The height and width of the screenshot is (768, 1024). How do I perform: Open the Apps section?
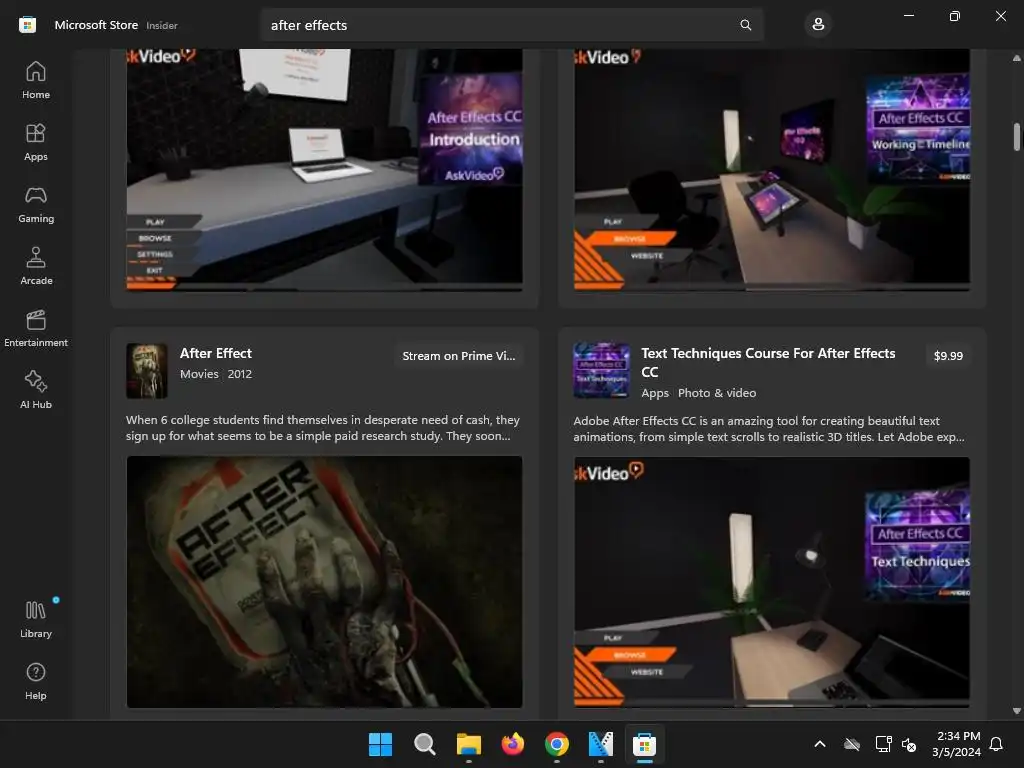[36, 142]
